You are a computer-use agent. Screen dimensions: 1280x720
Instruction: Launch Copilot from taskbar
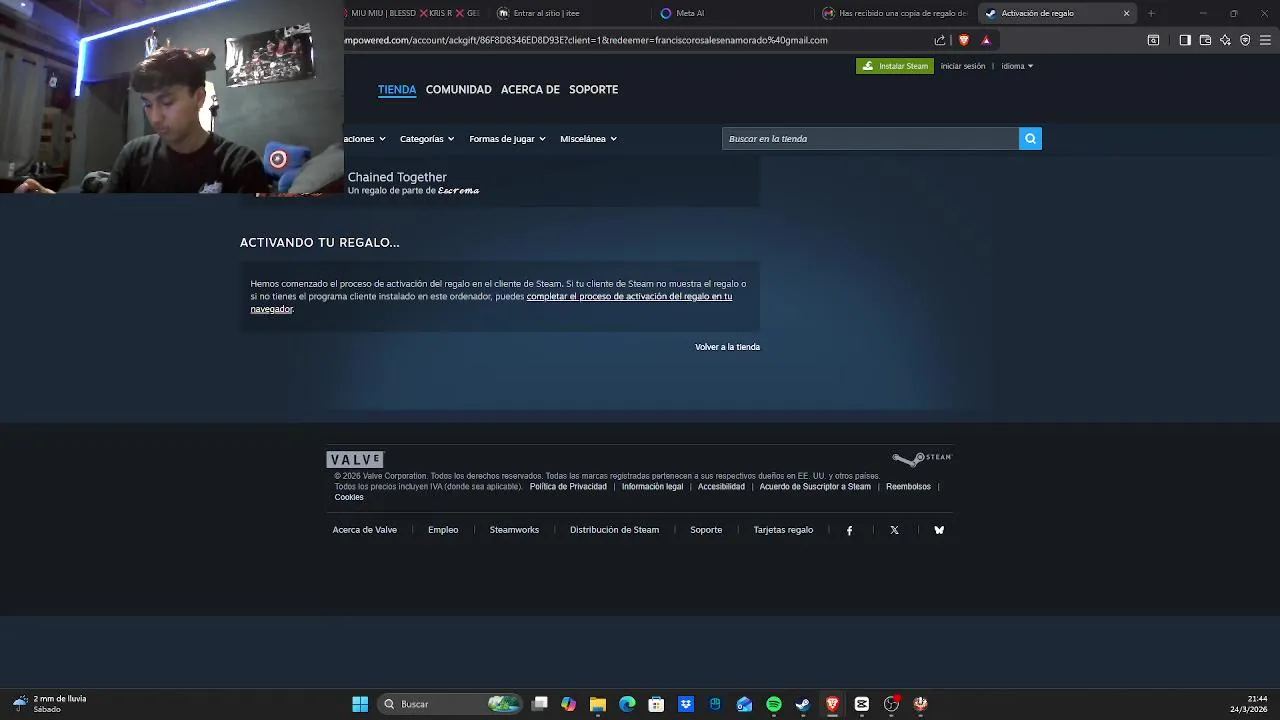pos(569,704)
